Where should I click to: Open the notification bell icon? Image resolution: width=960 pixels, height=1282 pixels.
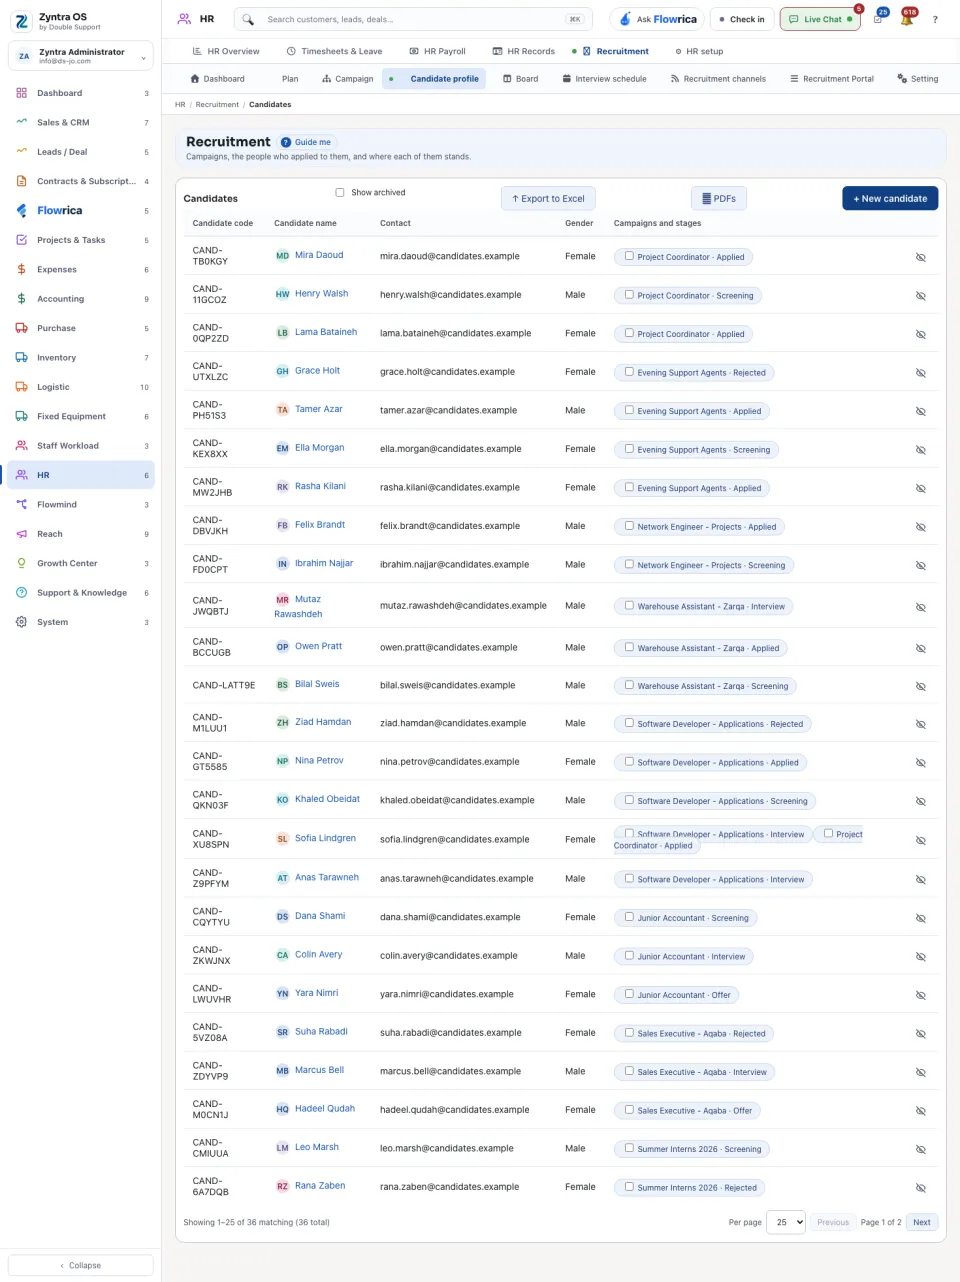pyautogui.click(x=906, y=19)
